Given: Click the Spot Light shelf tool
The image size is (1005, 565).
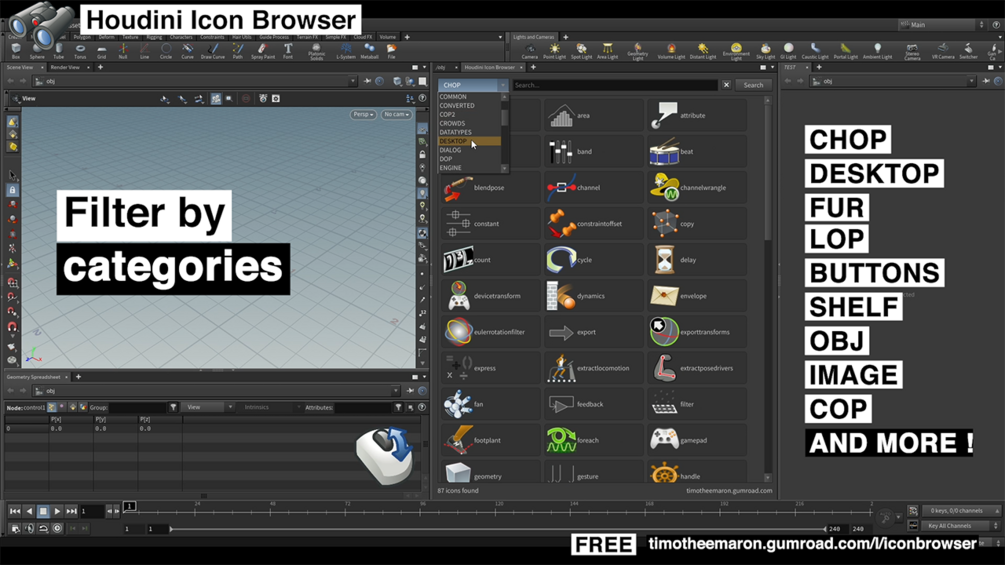Looking at the screenshot, I should point(581,52).
